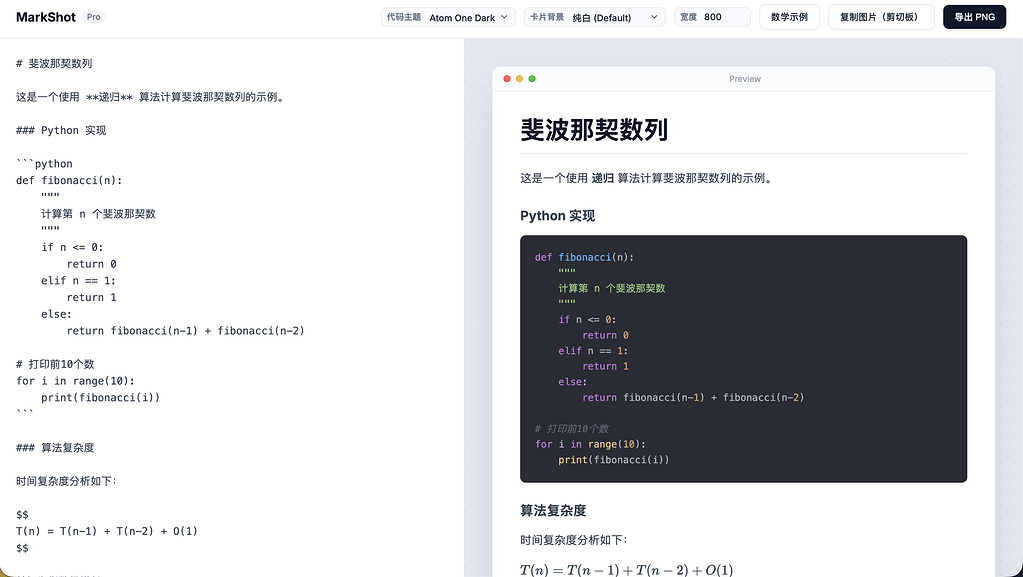This screenshot has width=1023, height=577.
Task: Click the chevron arrow of the card background selector
Action: pos(654,17)
